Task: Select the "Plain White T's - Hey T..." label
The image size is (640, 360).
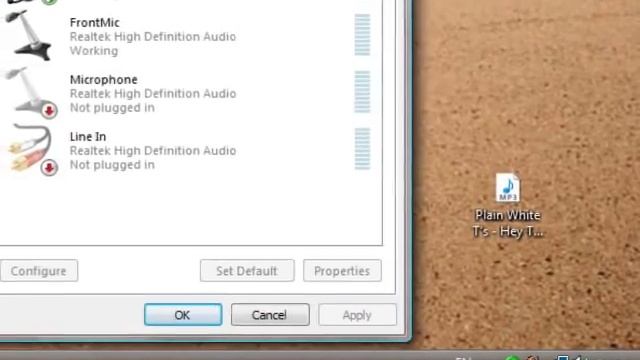Action: pos(508,223)
